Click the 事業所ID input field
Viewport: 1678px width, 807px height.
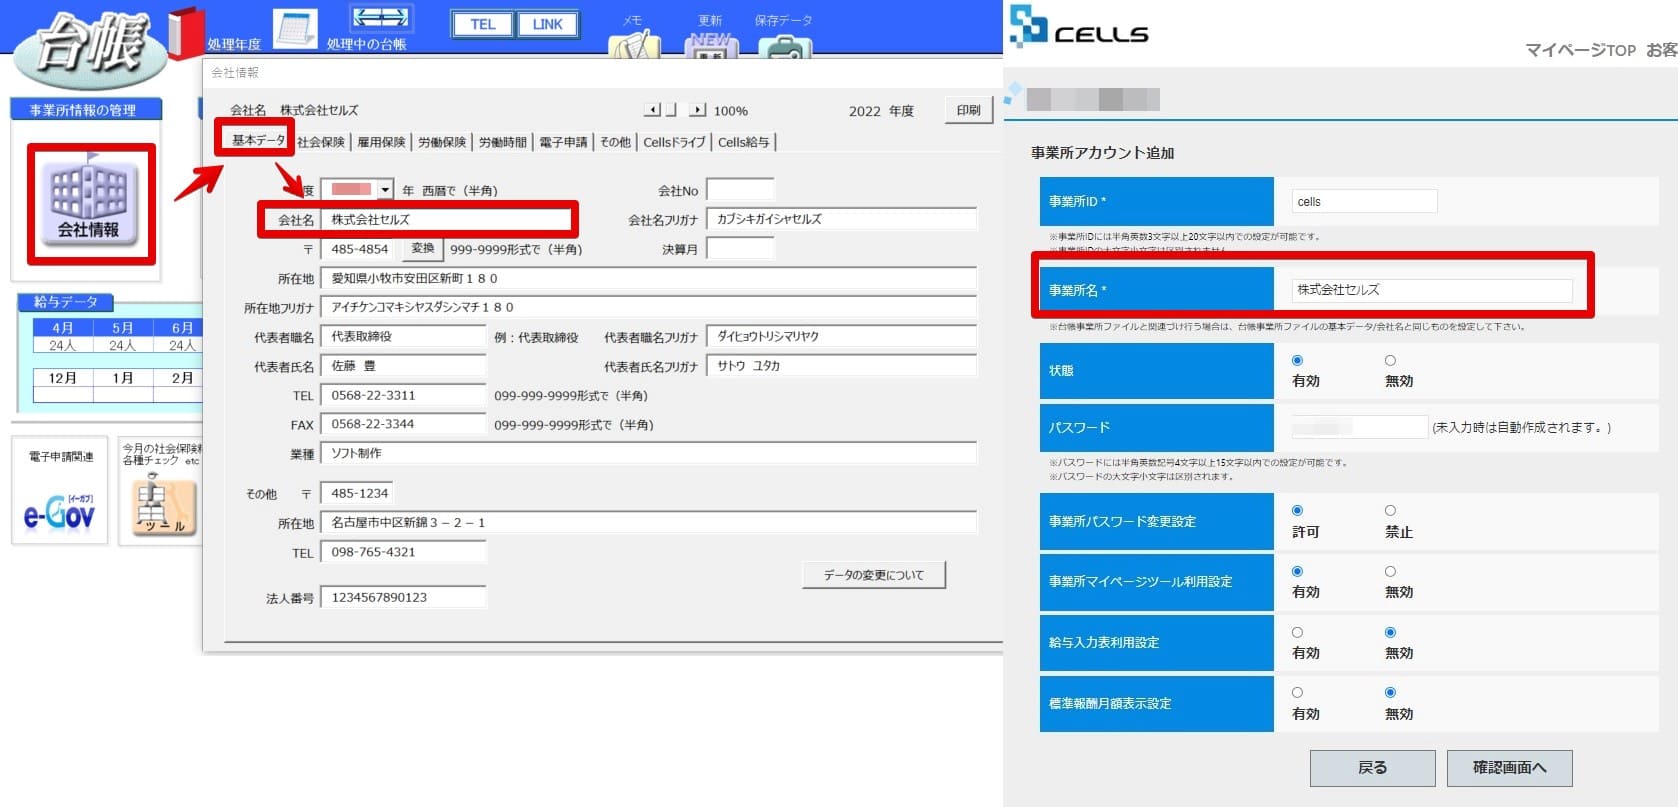[1364, 201]
